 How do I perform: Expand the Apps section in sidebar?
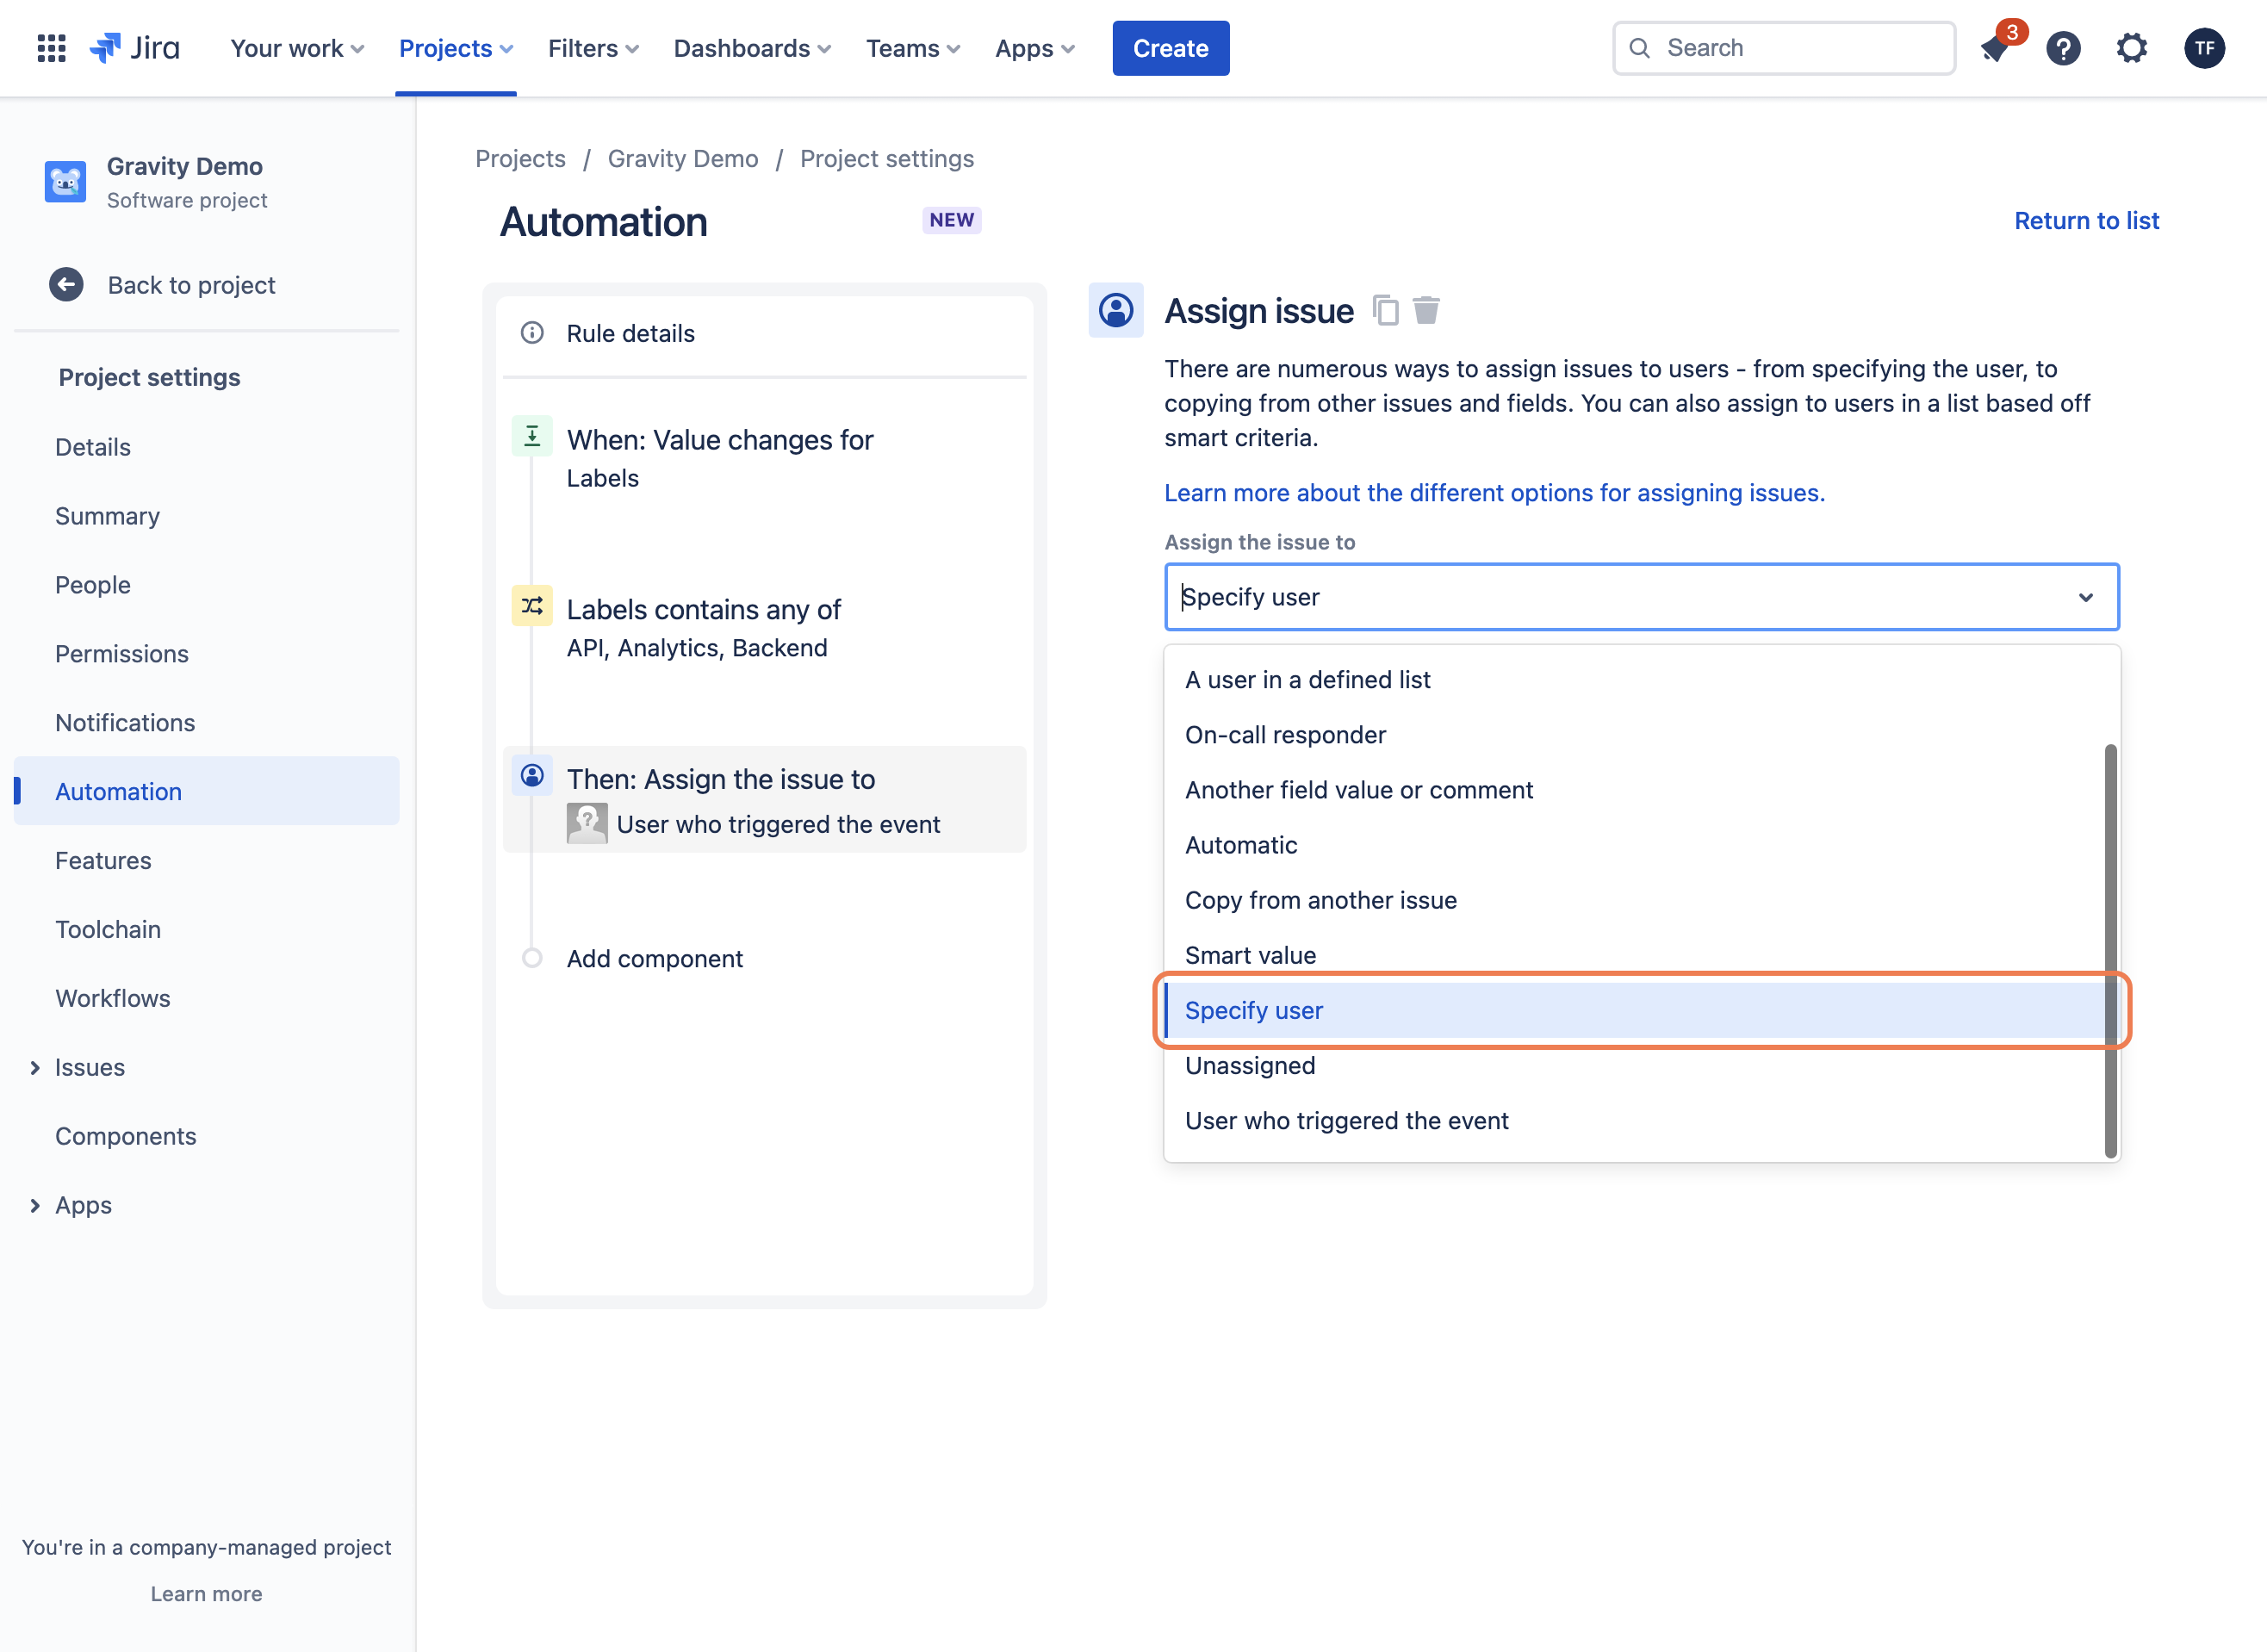click(35, 1205)
